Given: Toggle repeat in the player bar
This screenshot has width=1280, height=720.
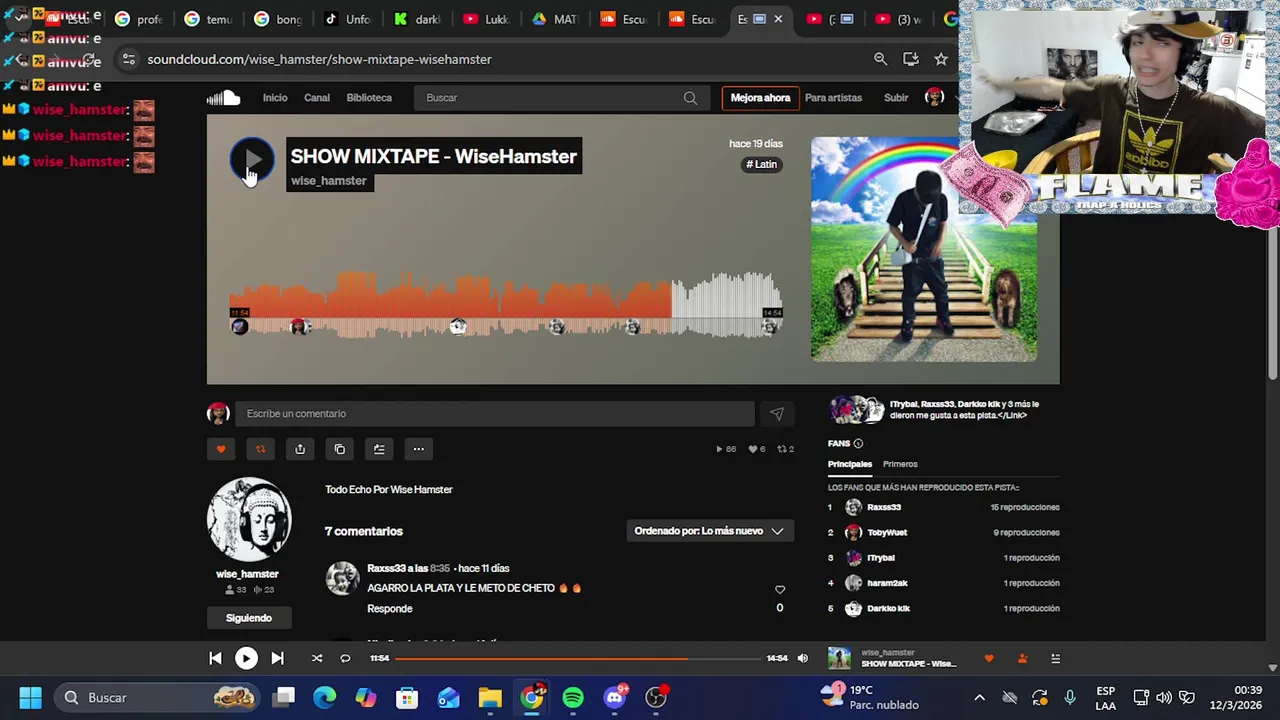Looking at the screenshot, I should (345, 658).
